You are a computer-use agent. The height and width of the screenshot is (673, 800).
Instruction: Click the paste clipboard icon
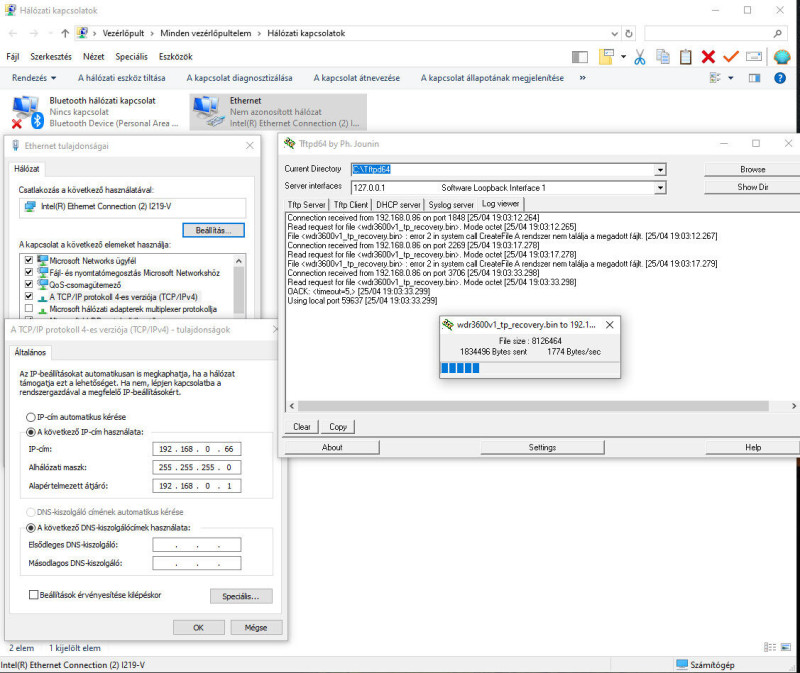coord(685,57)
